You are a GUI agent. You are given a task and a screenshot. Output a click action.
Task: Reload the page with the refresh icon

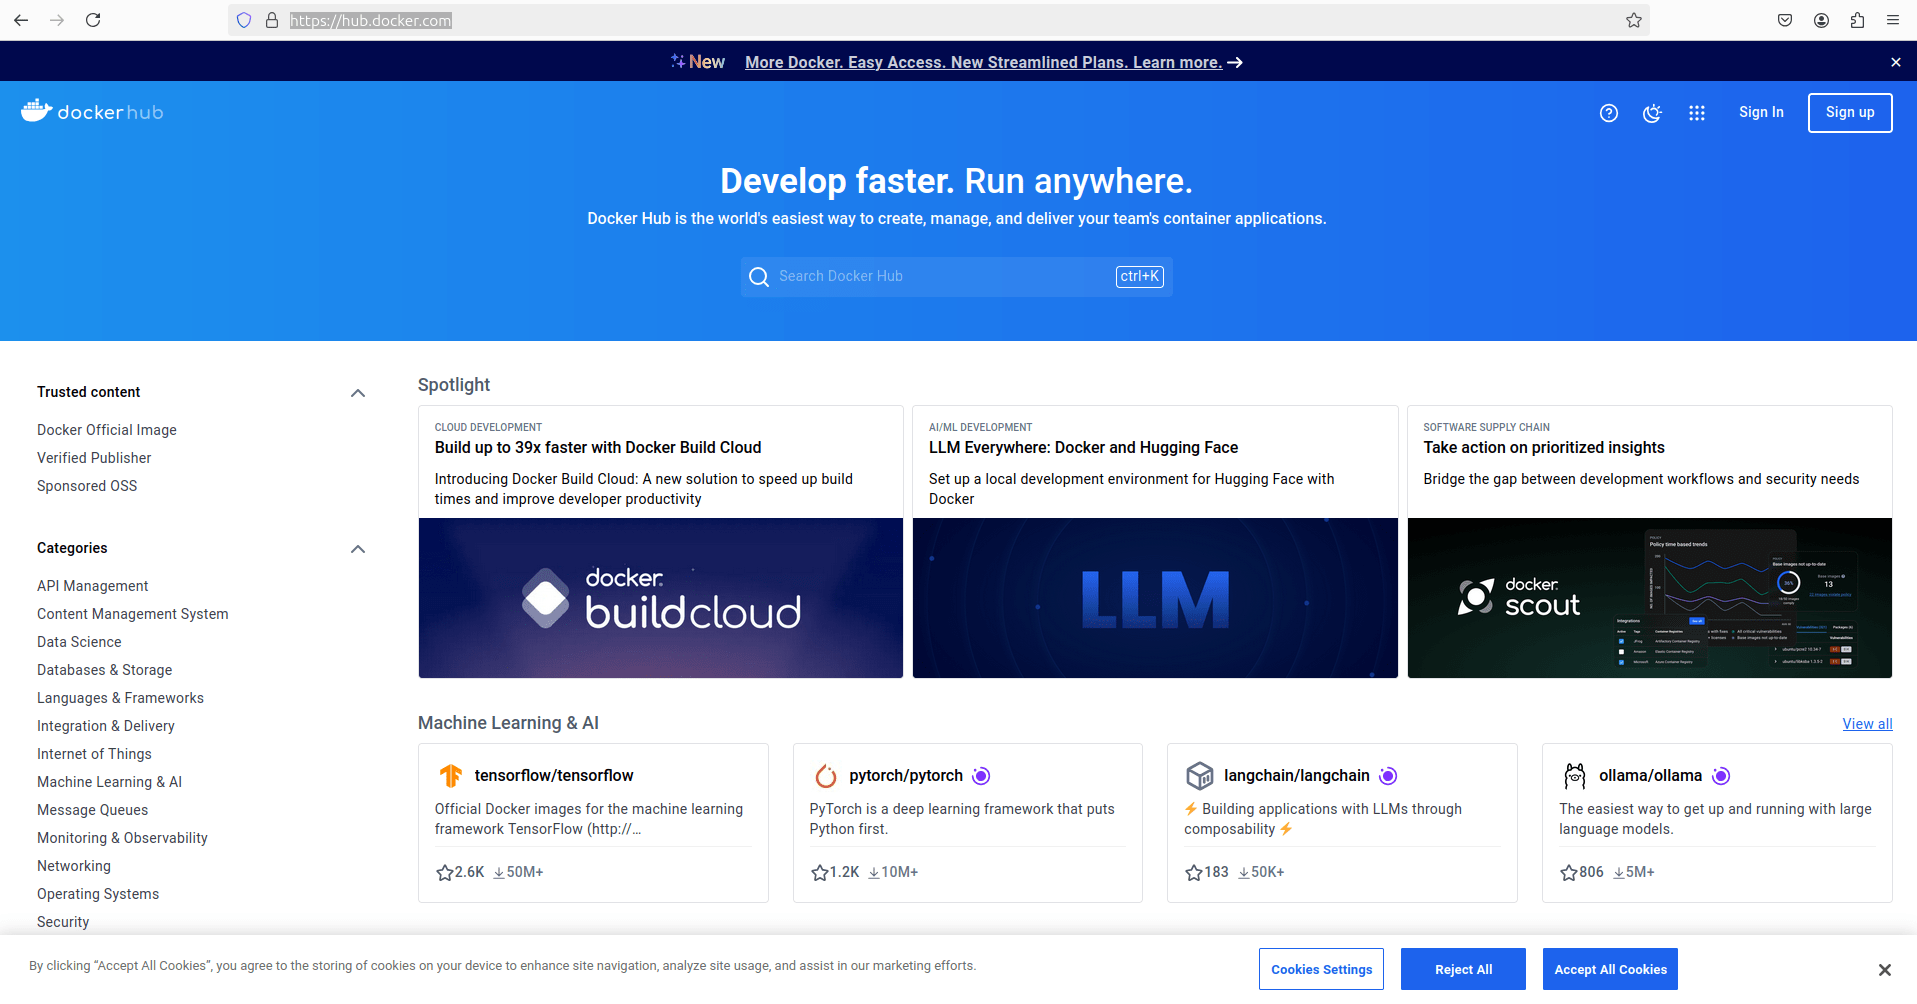tap(93, 20)
